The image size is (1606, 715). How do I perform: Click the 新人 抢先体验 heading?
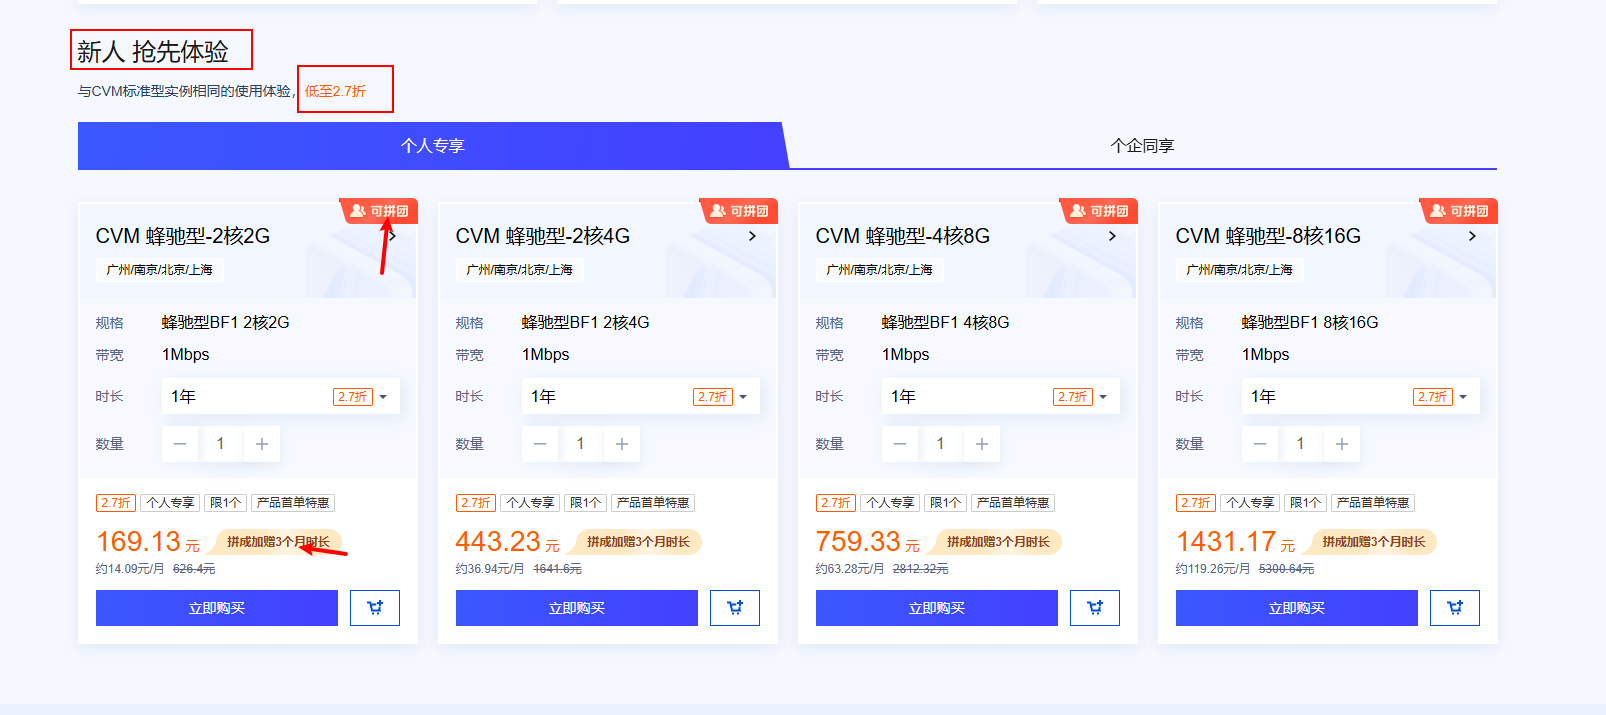[x=153, y=51]
